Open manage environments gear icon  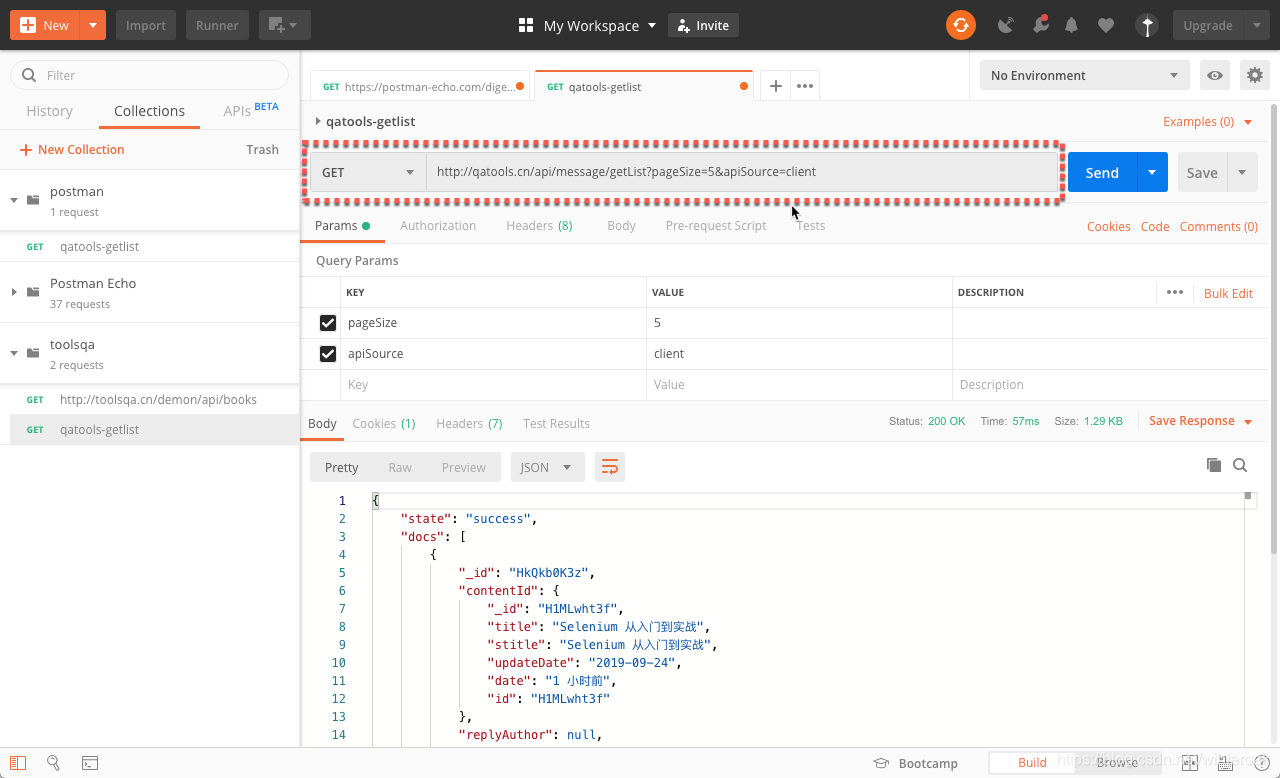[1254, 75]
